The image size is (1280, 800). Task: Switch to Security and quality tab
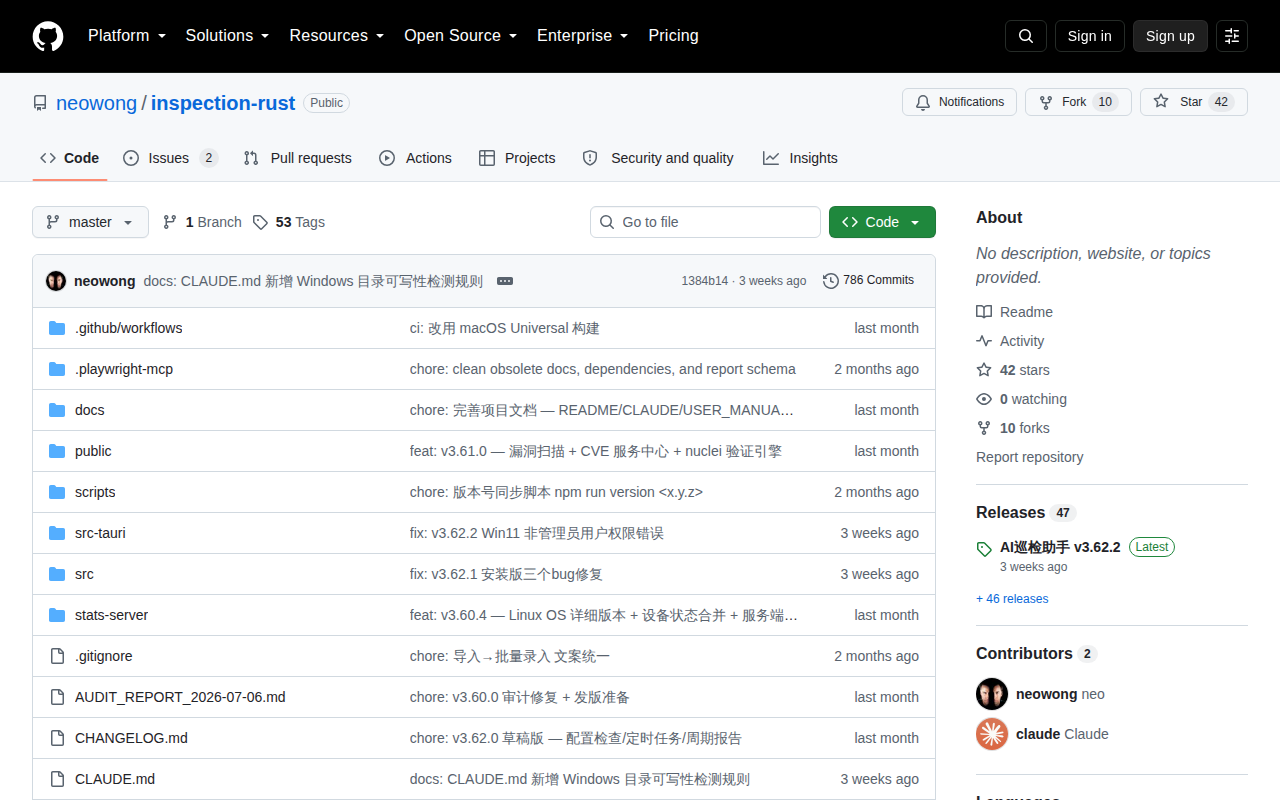tap(658, 158)
